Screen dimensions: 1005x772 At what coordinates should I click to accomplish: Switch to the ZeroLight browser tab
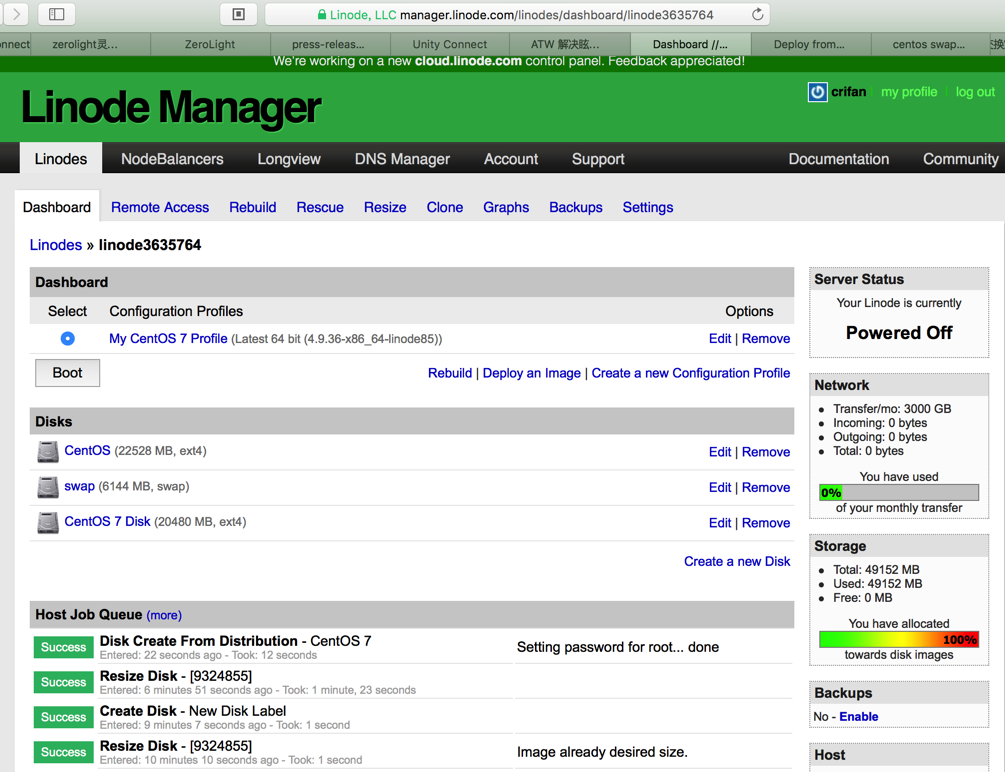(210, 44)
